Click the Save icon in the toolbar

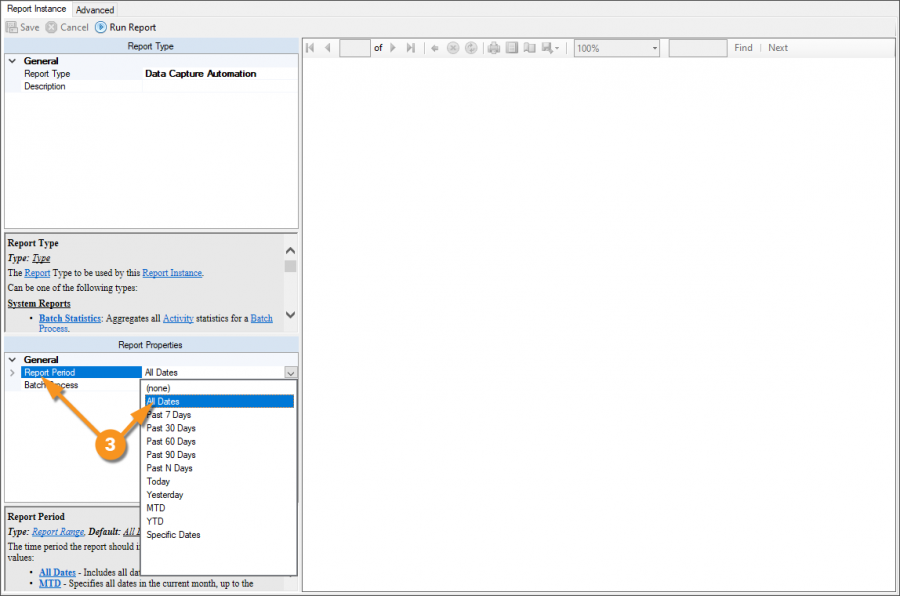click(x=11, y=27)
